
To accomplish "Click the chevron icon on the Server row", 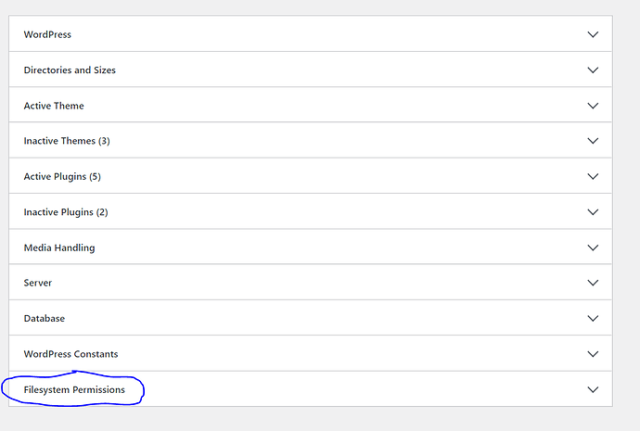I will click(593, 283).
